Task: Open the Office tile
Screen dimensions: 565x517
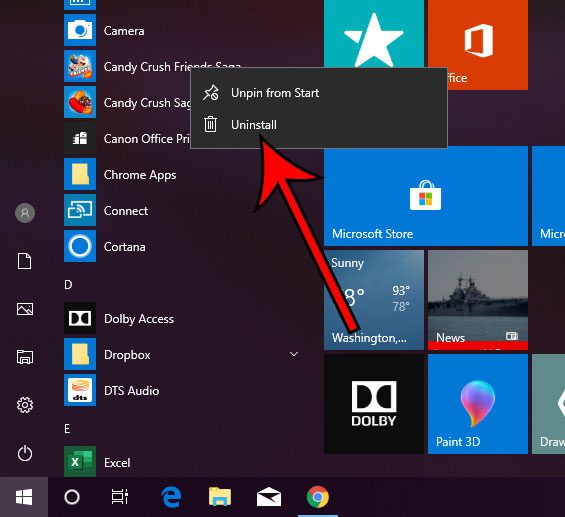Action: click(x=478, y=40)
